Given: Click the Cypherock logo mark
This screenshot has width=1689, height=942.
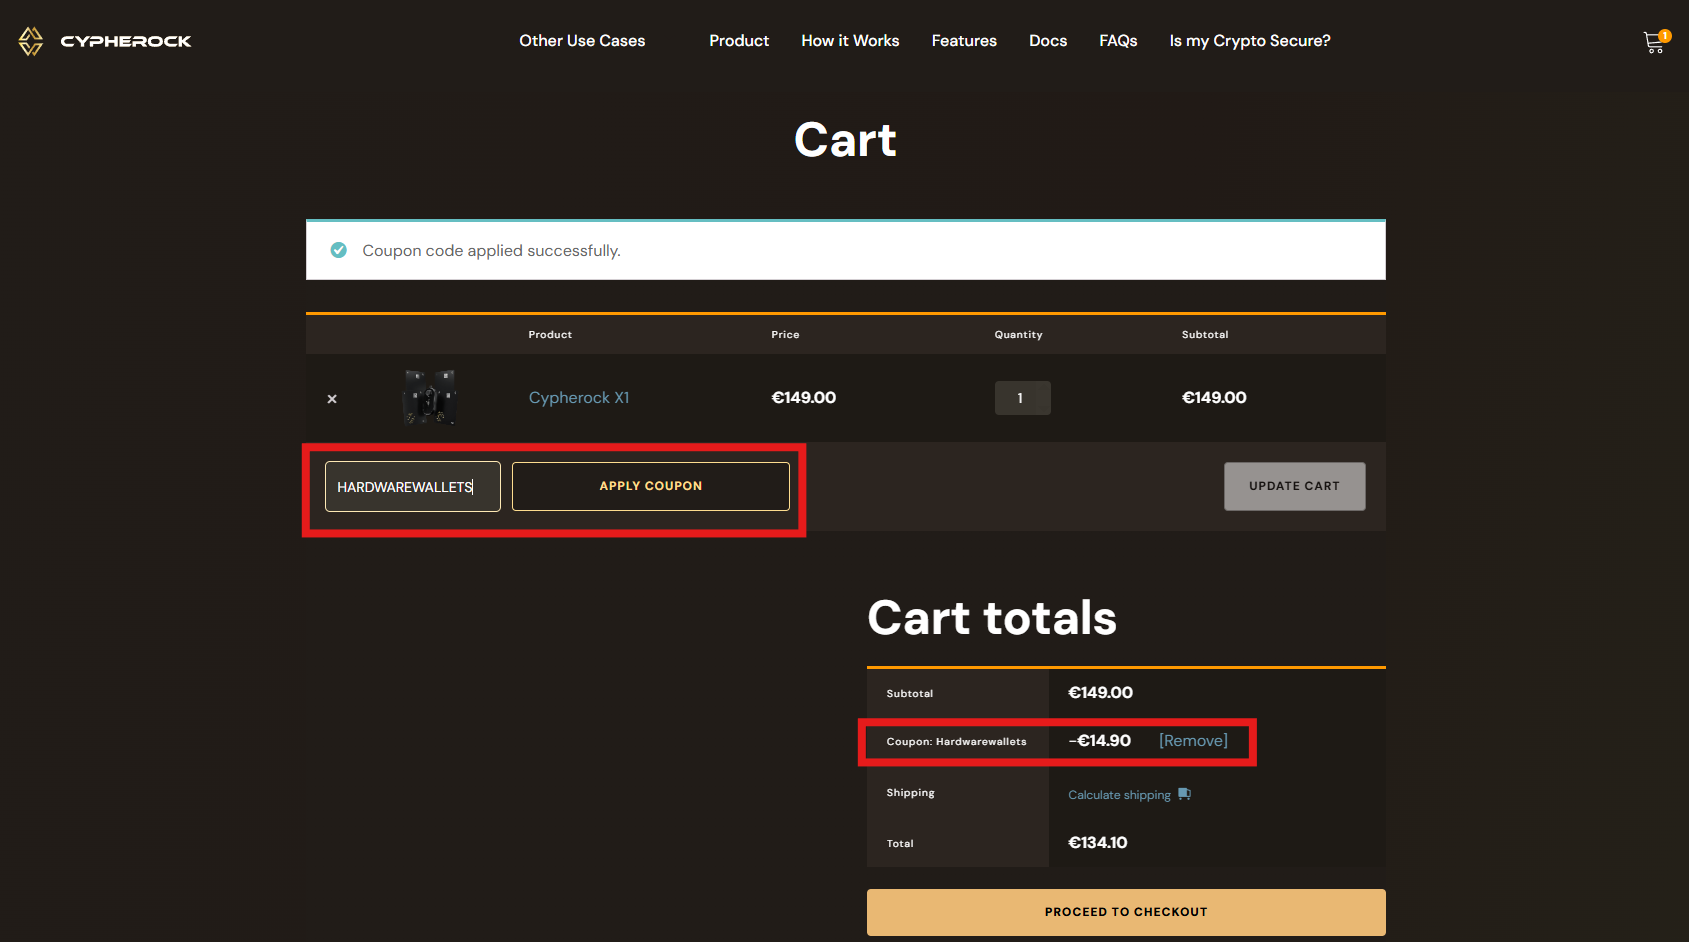Looking at the screenshot, I should click(x=29, y=40).
